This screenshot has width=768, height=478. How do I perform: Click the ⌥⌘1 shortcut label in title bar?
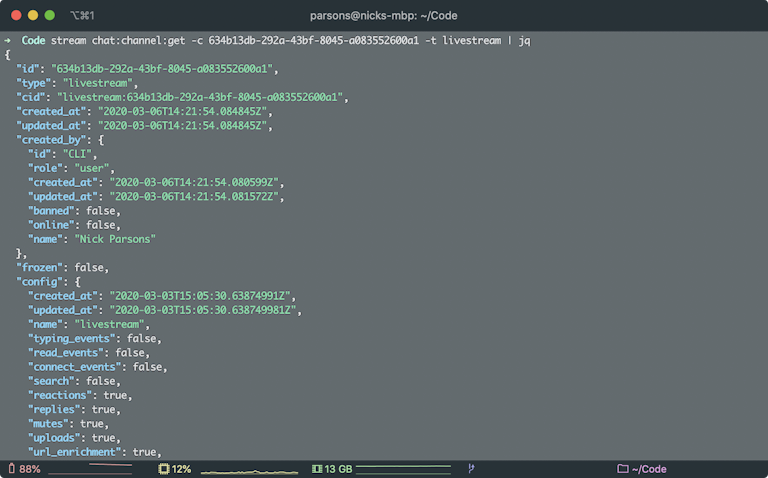coord(82,16)
